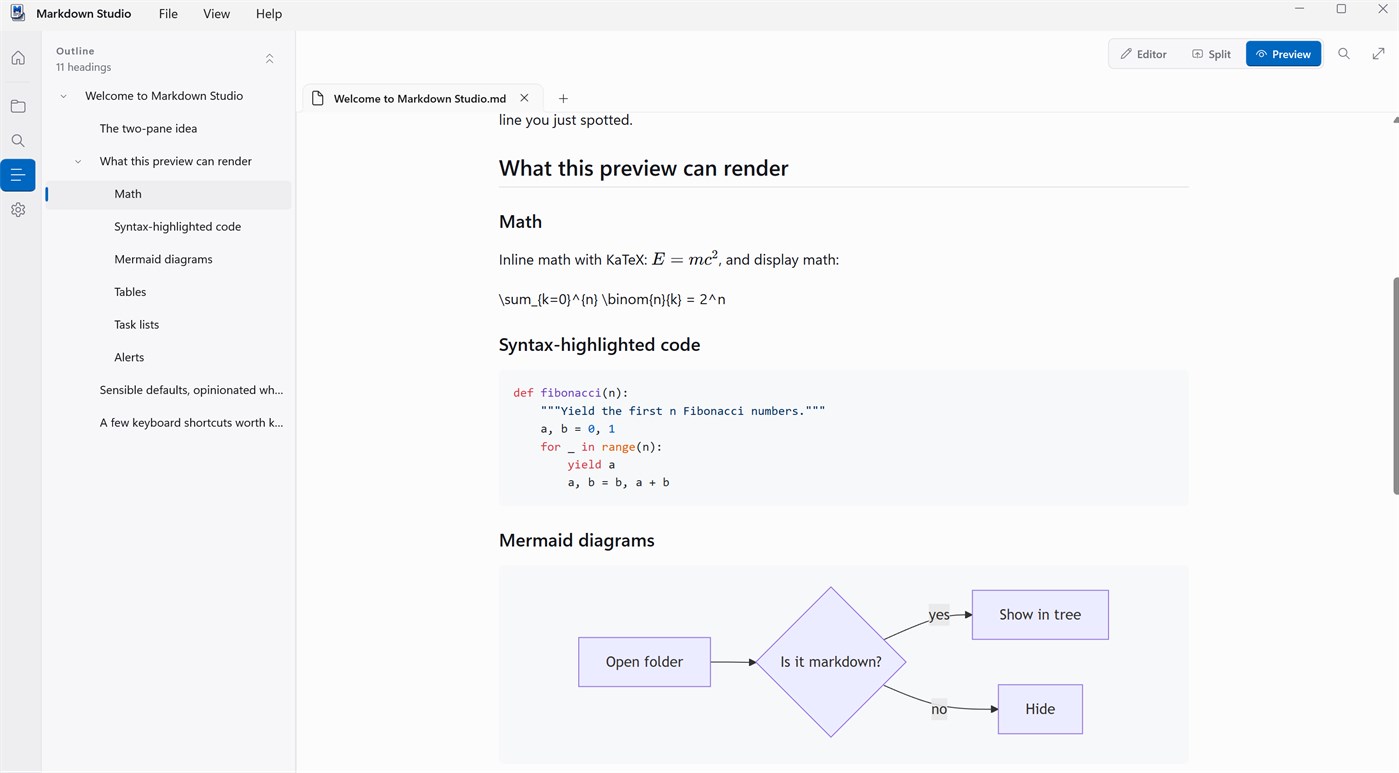This screenshot has width=1399, height=773.
Task: Collapse all outline headings
Action: click(x=269, y=59)
